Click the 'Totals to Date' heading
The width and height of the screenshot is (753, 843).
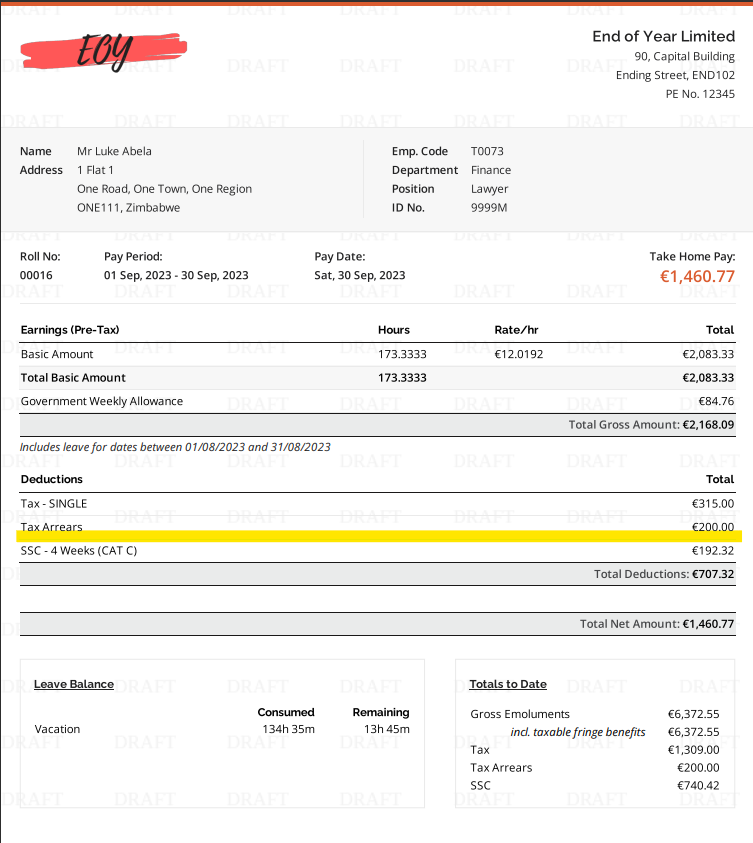pos(508,684)
